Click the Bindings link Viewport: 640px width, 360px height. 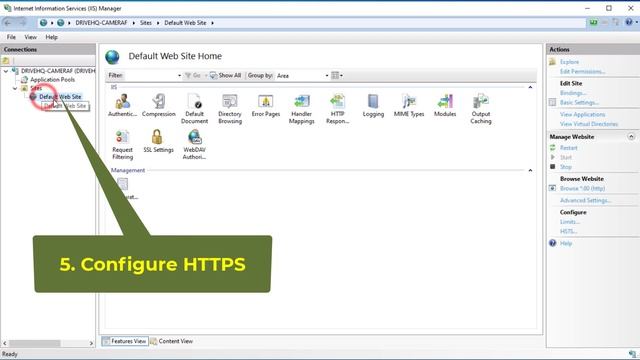pyautogui.click(x=573, y=93)
